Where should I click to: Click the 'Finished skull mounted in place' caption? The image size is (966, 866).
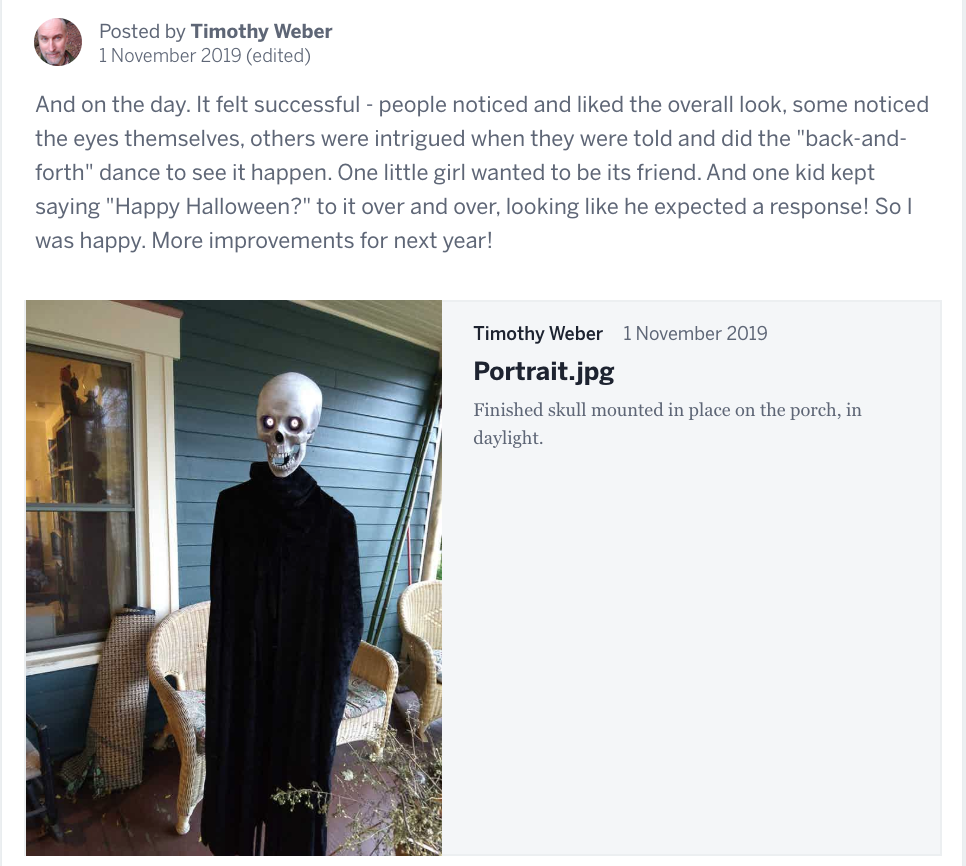(x=667, y=424)
